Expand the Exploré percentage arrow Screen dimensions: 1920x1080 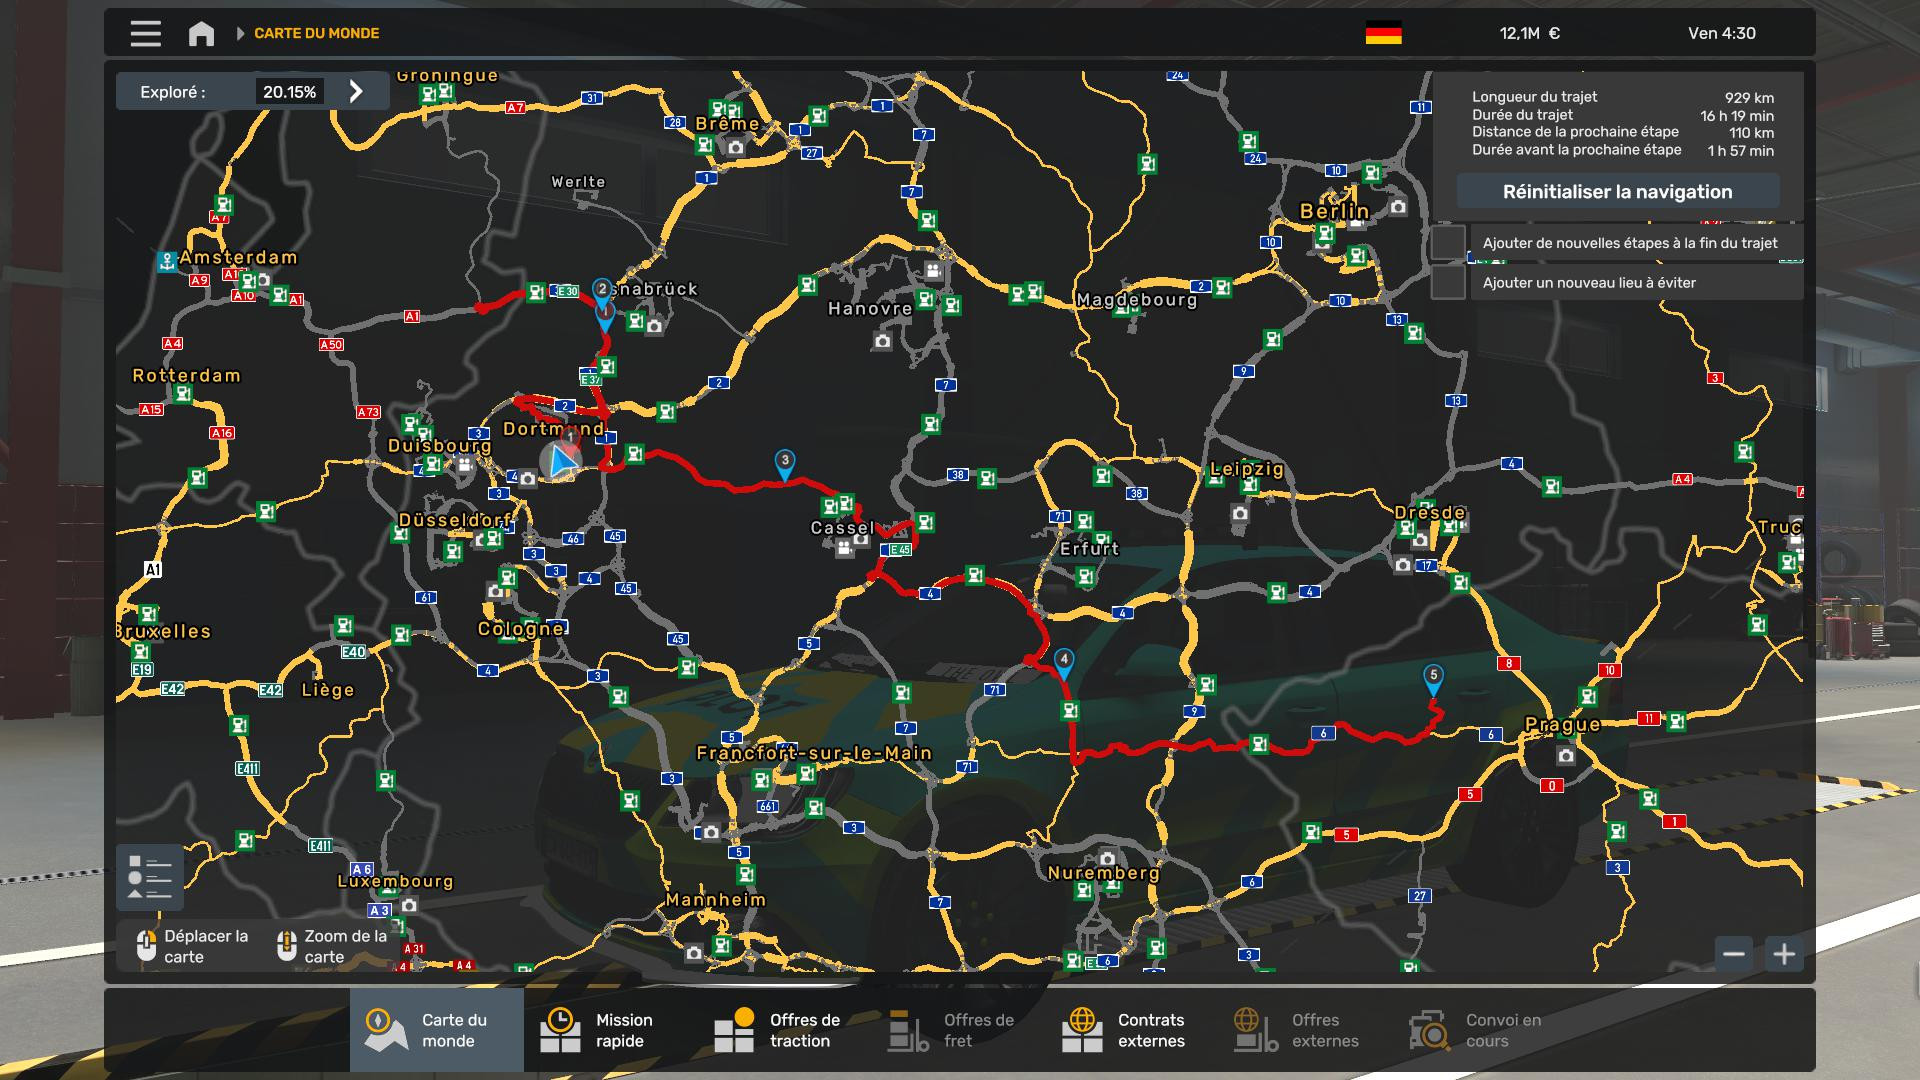pyautogui.click(x=356, y=92)
